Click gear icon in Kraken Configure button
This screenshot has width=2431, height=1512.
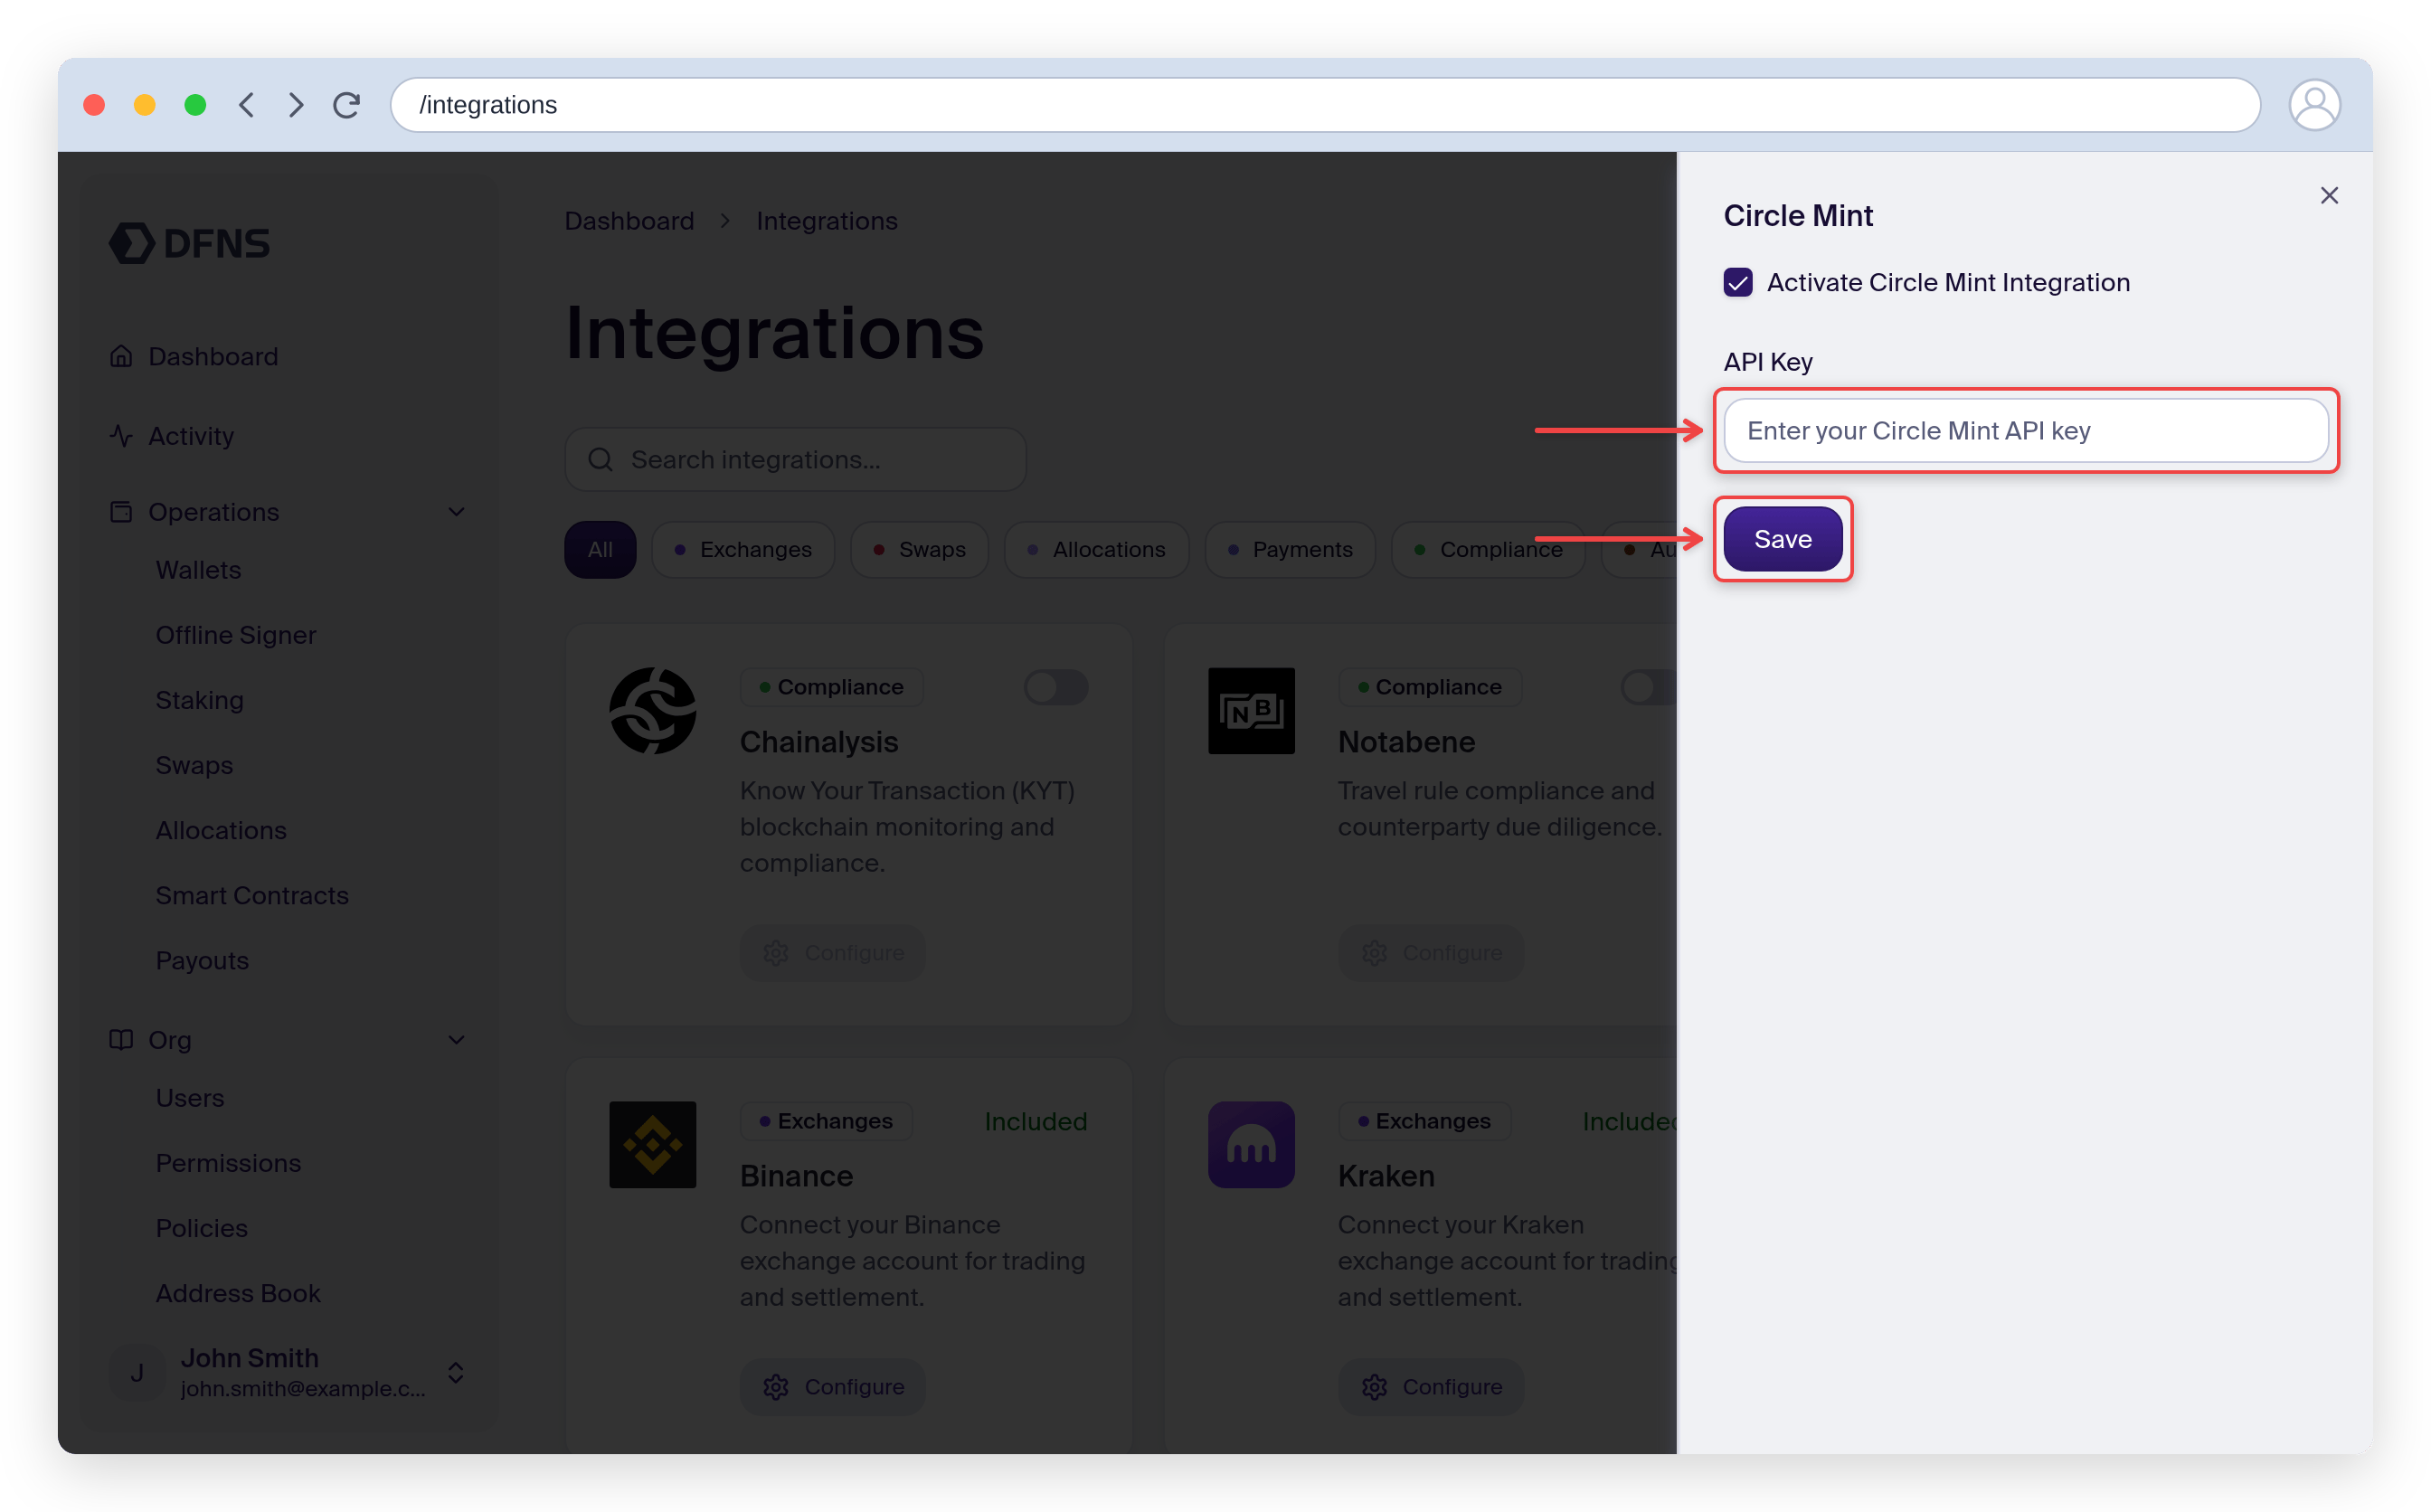click(x=1374, y=1387)
